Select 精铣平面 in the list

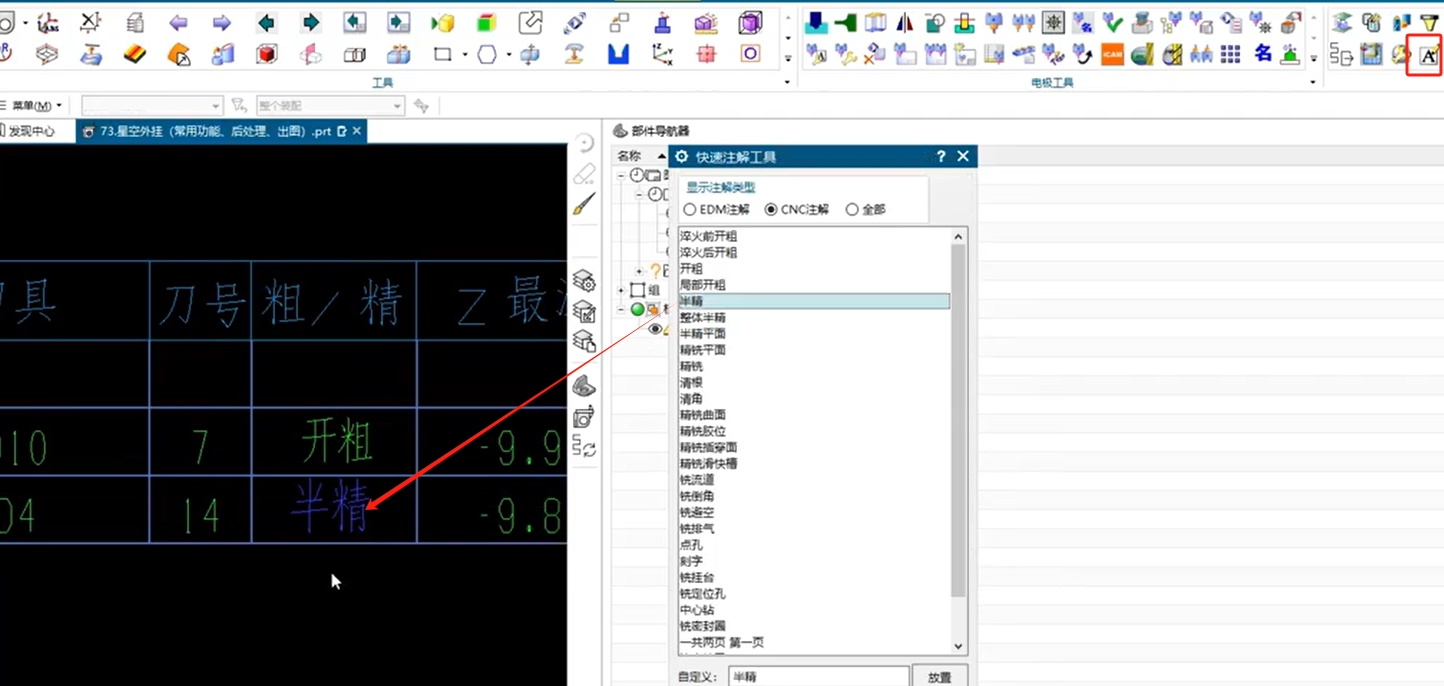(702, 350)
